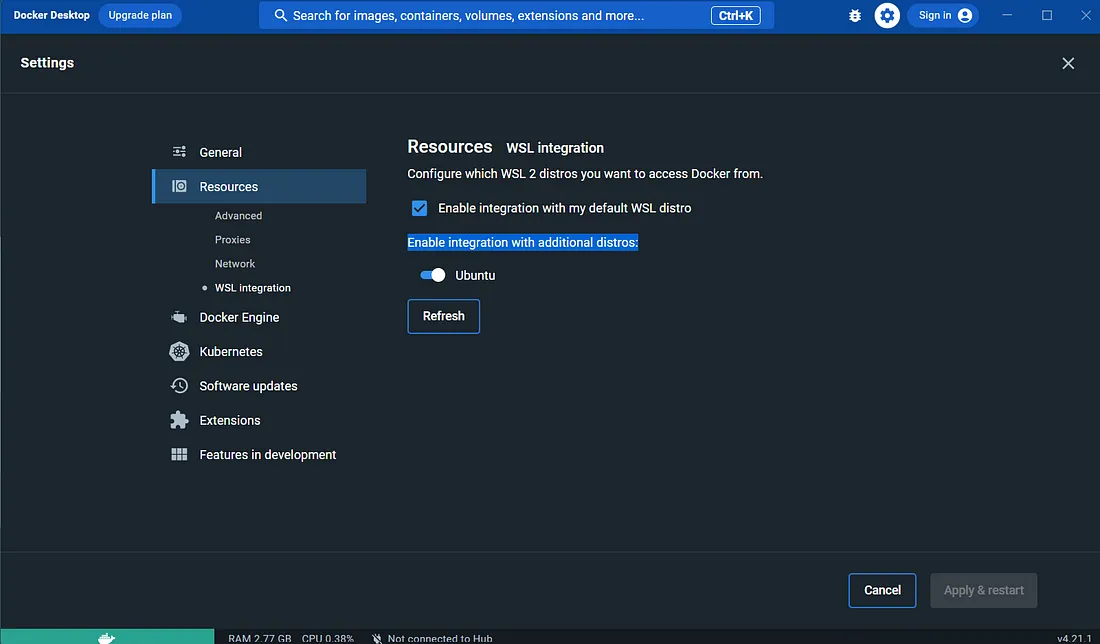Click the Cancel button

(882, 591)
